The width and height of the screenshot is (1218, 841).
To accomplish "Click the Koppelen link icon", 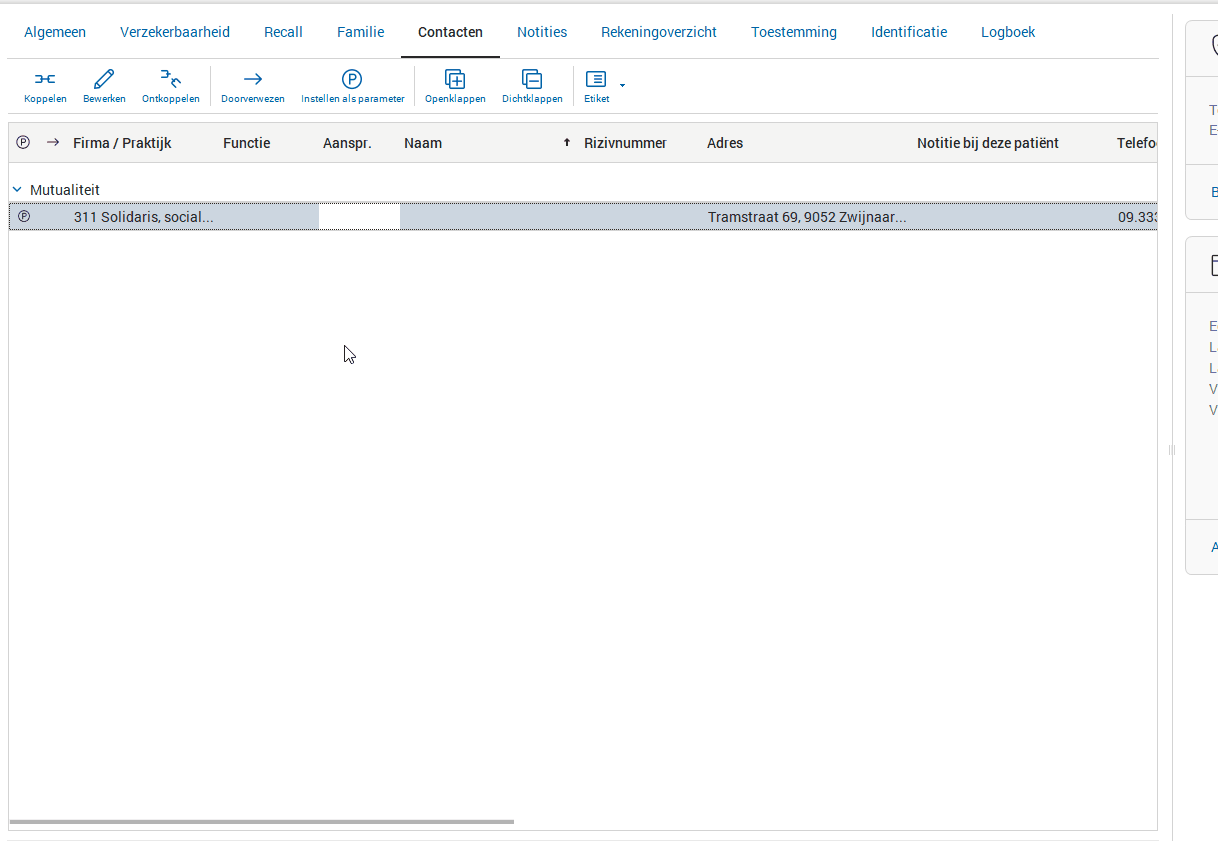I will [x=45, y=79].
